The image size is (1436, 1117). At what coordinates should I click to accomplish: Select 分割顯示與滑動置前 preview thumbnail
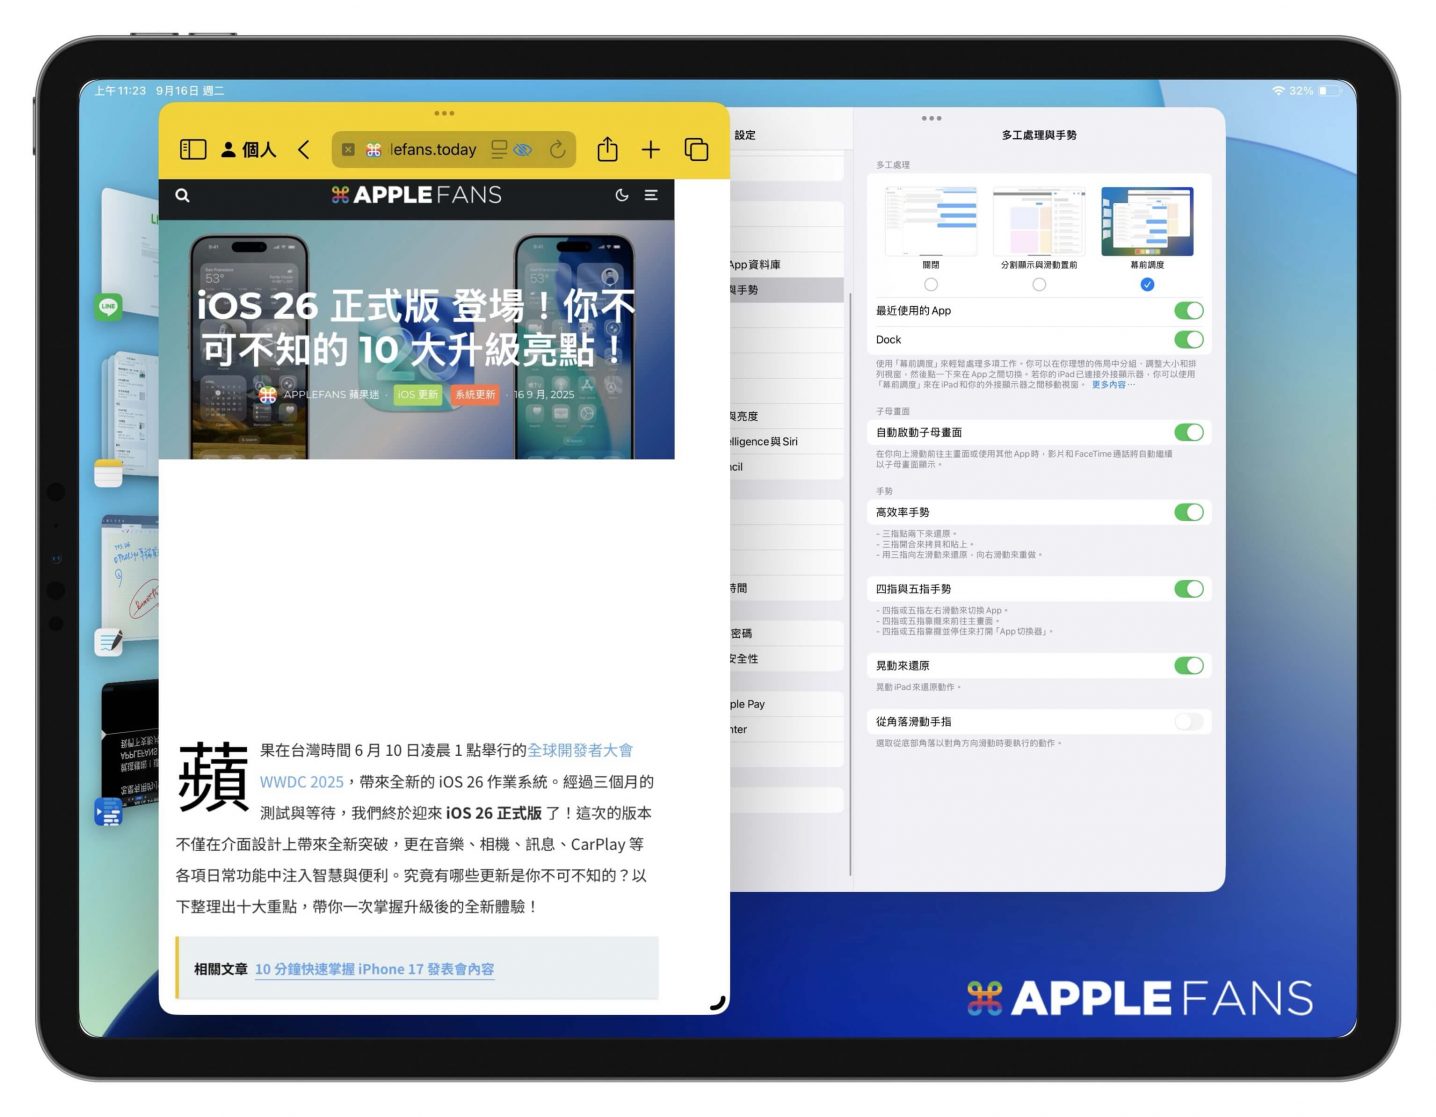(1038, 222)
